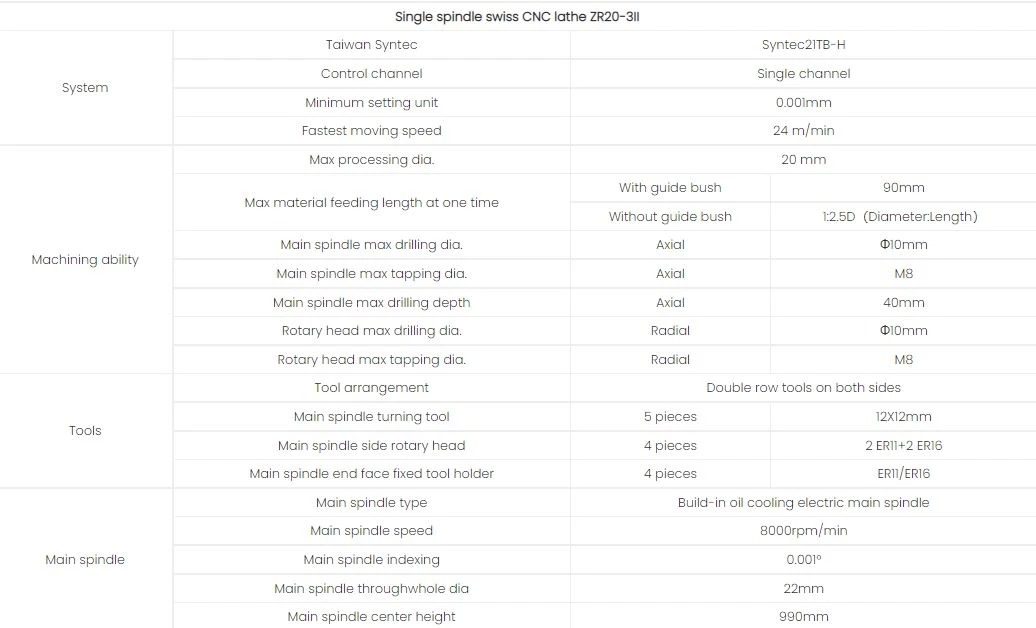This screenshot has width=1036, height=628.
Task: Click the With guide bush cell
Action: click(x=670, y=188)
